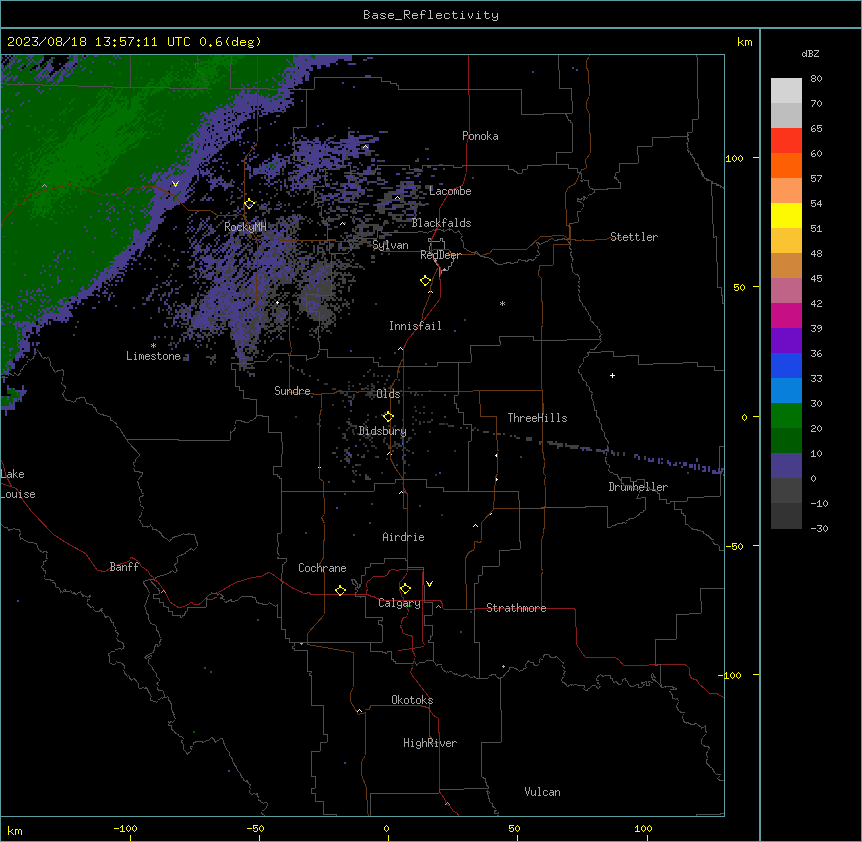The image size is (862, 842).
Task: Click the yellow V marker on the northwest echo edge
Action: (175, 184)
